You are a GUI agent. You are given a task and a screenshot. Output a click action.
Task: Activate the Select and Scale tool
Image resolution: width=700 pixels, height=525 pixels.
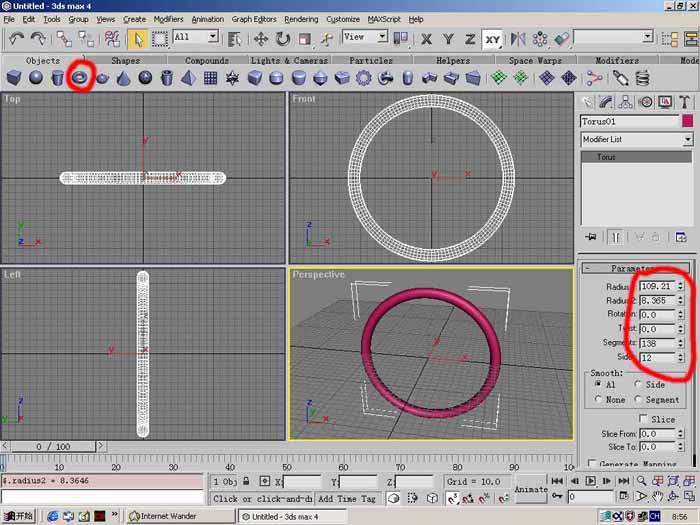click(x=304, y=39)
